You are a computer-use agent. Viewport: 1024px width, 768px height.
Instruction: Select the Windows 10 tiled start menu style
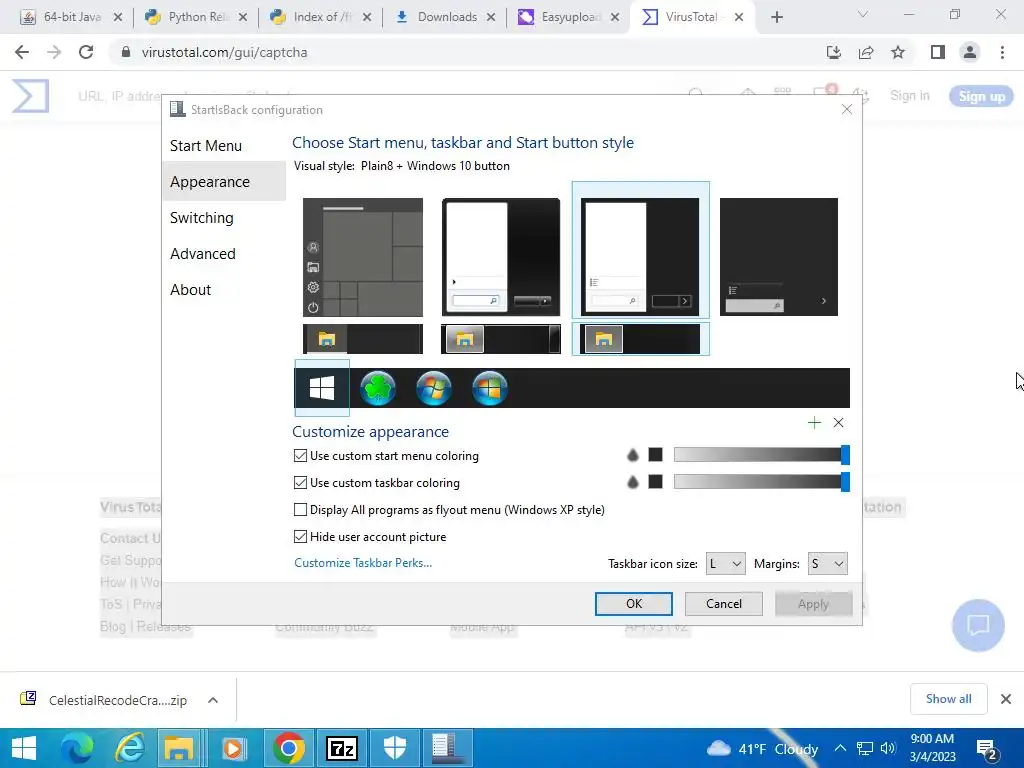363,257
